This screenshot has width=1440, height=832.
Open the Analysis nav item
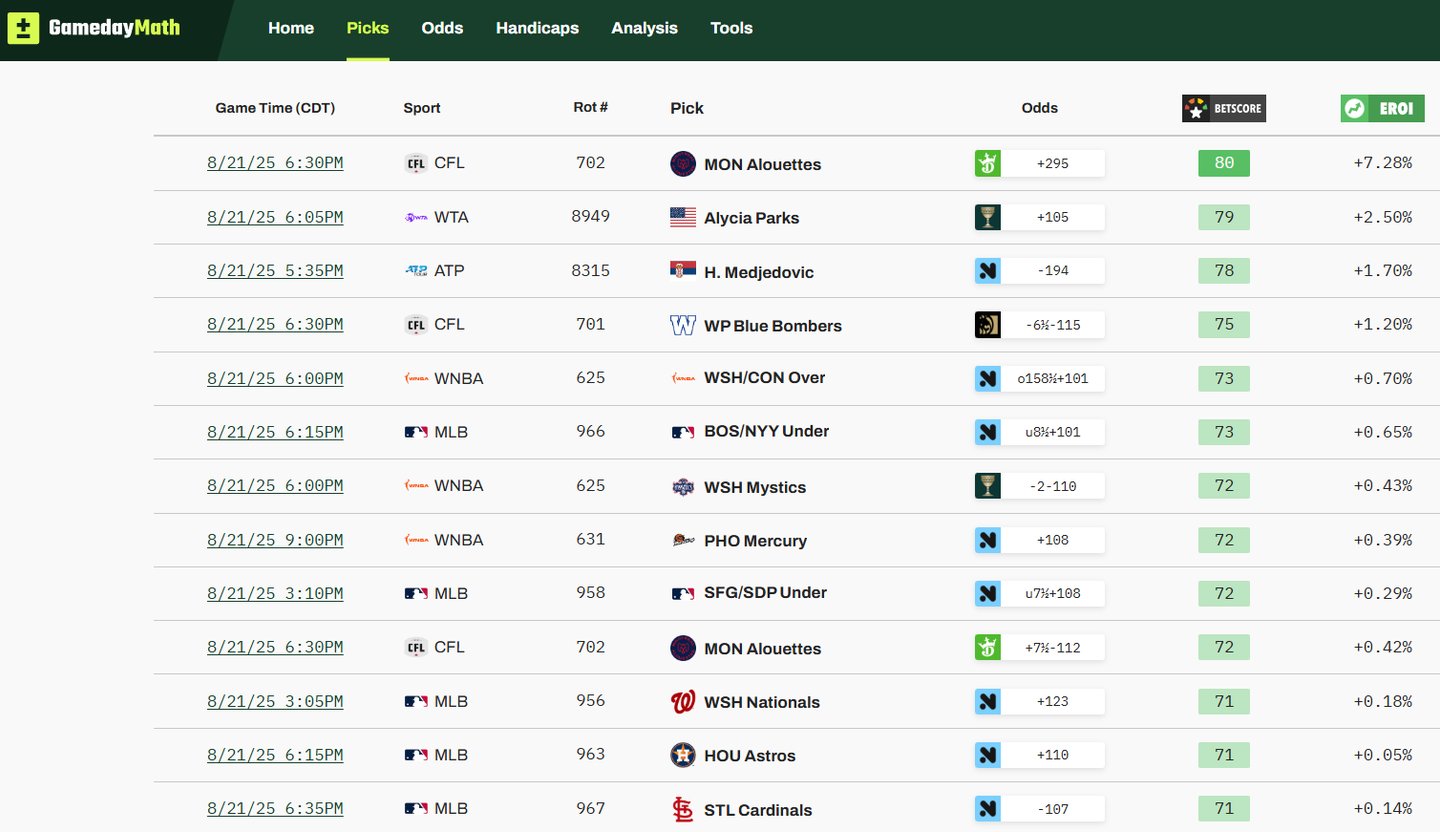pos(644,28)
